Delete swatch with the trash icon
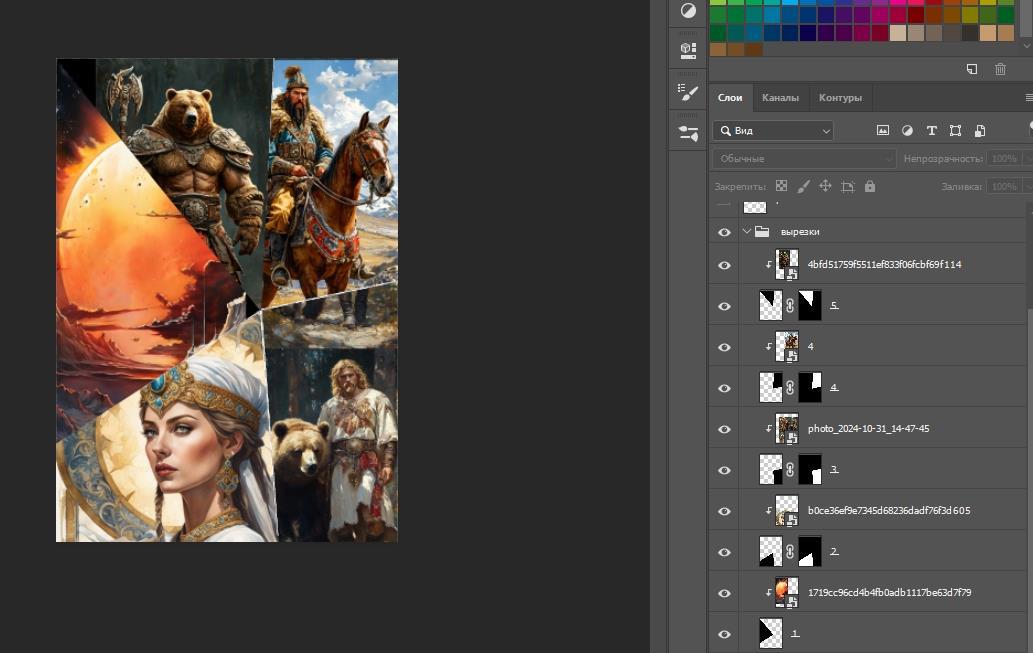Screen dimensions: 1033x653 tap(1000, 69)
